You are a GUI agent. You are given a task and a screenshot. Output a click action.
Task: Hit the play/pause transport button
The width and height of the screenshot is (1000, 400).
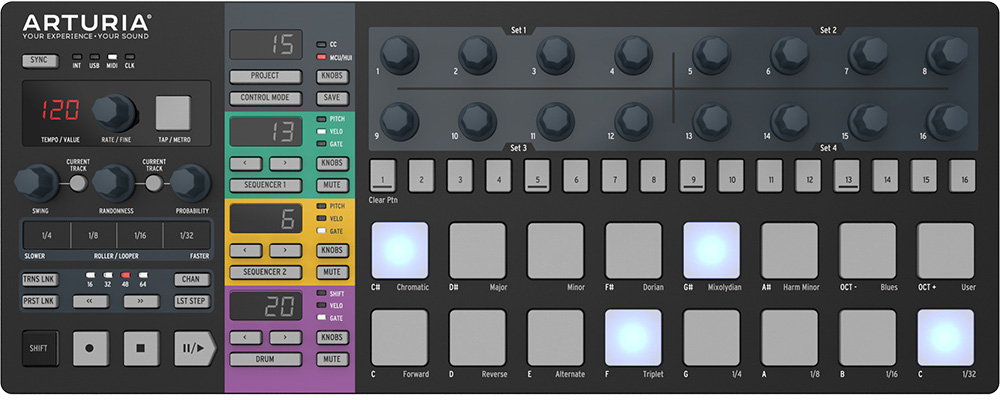(195, 348)
